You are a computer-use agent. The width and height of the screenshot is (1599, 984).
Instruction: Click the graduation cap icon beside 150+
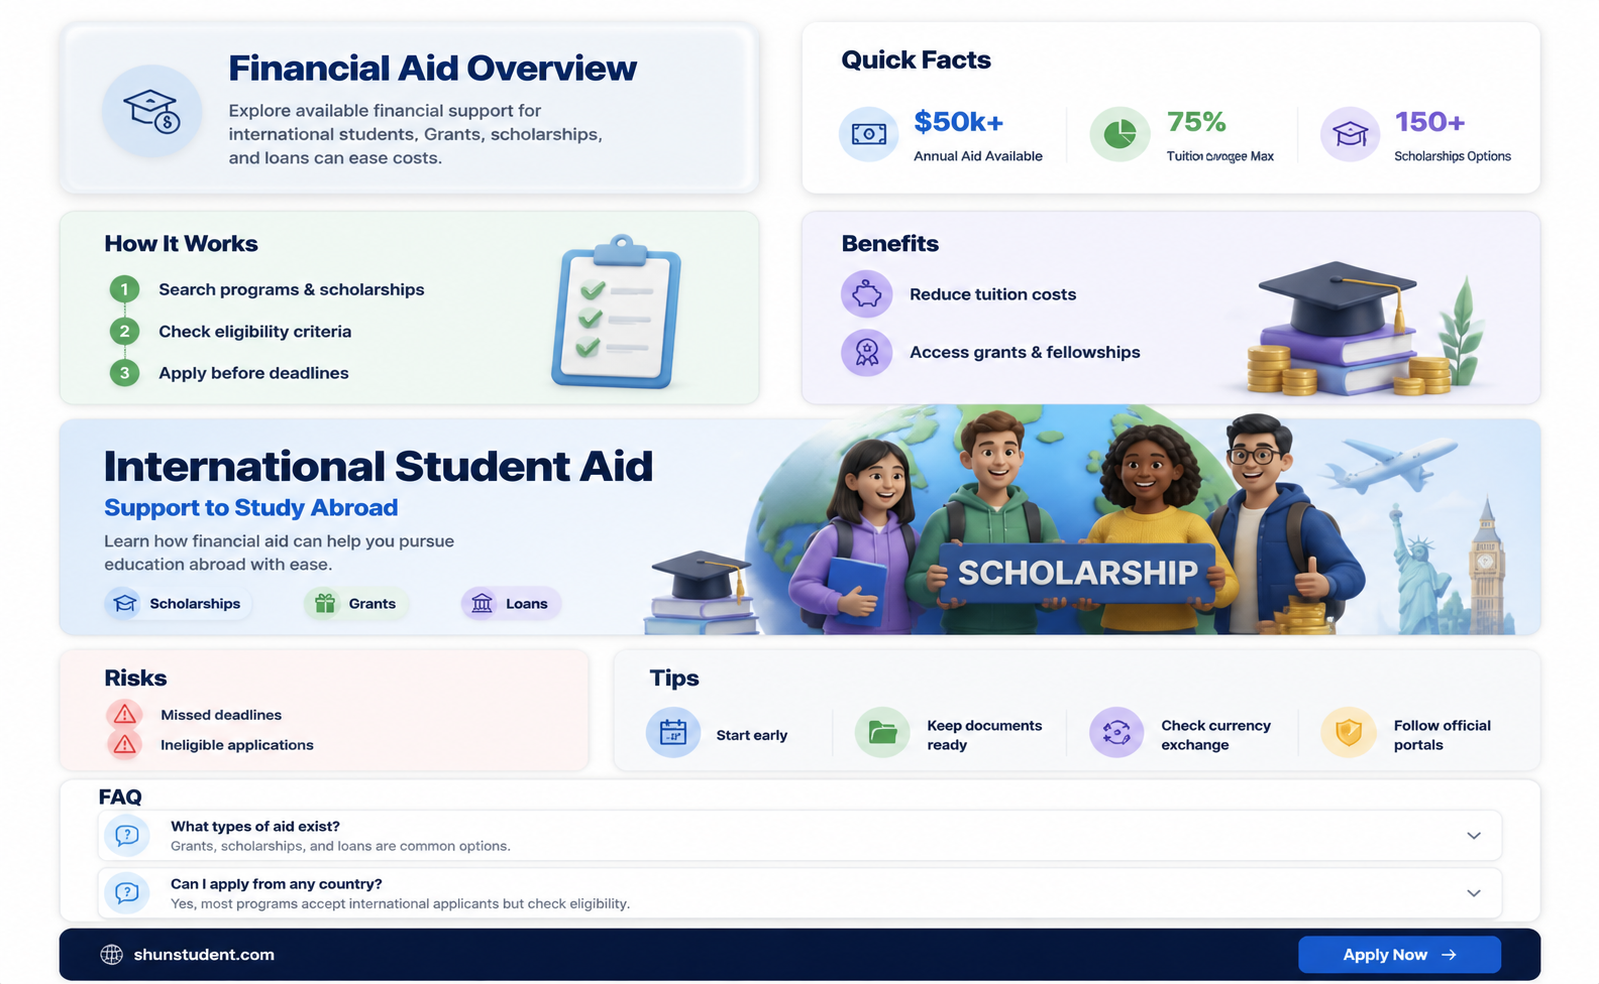(1350, 134)
